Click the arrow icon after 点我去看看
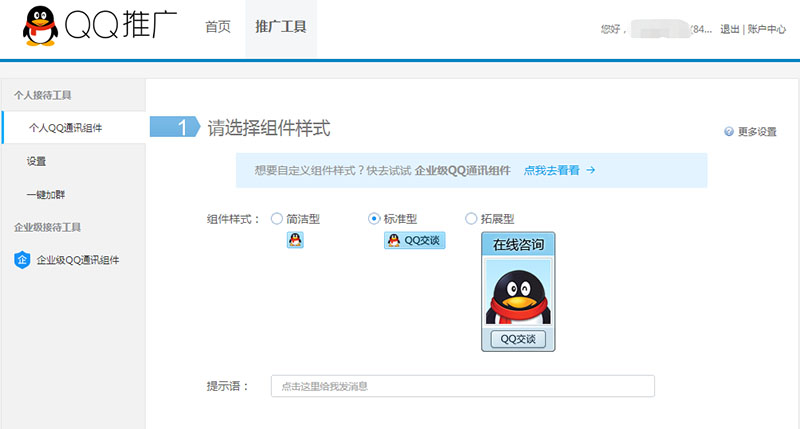The image size is (800, 429). (x=591, y=171)
